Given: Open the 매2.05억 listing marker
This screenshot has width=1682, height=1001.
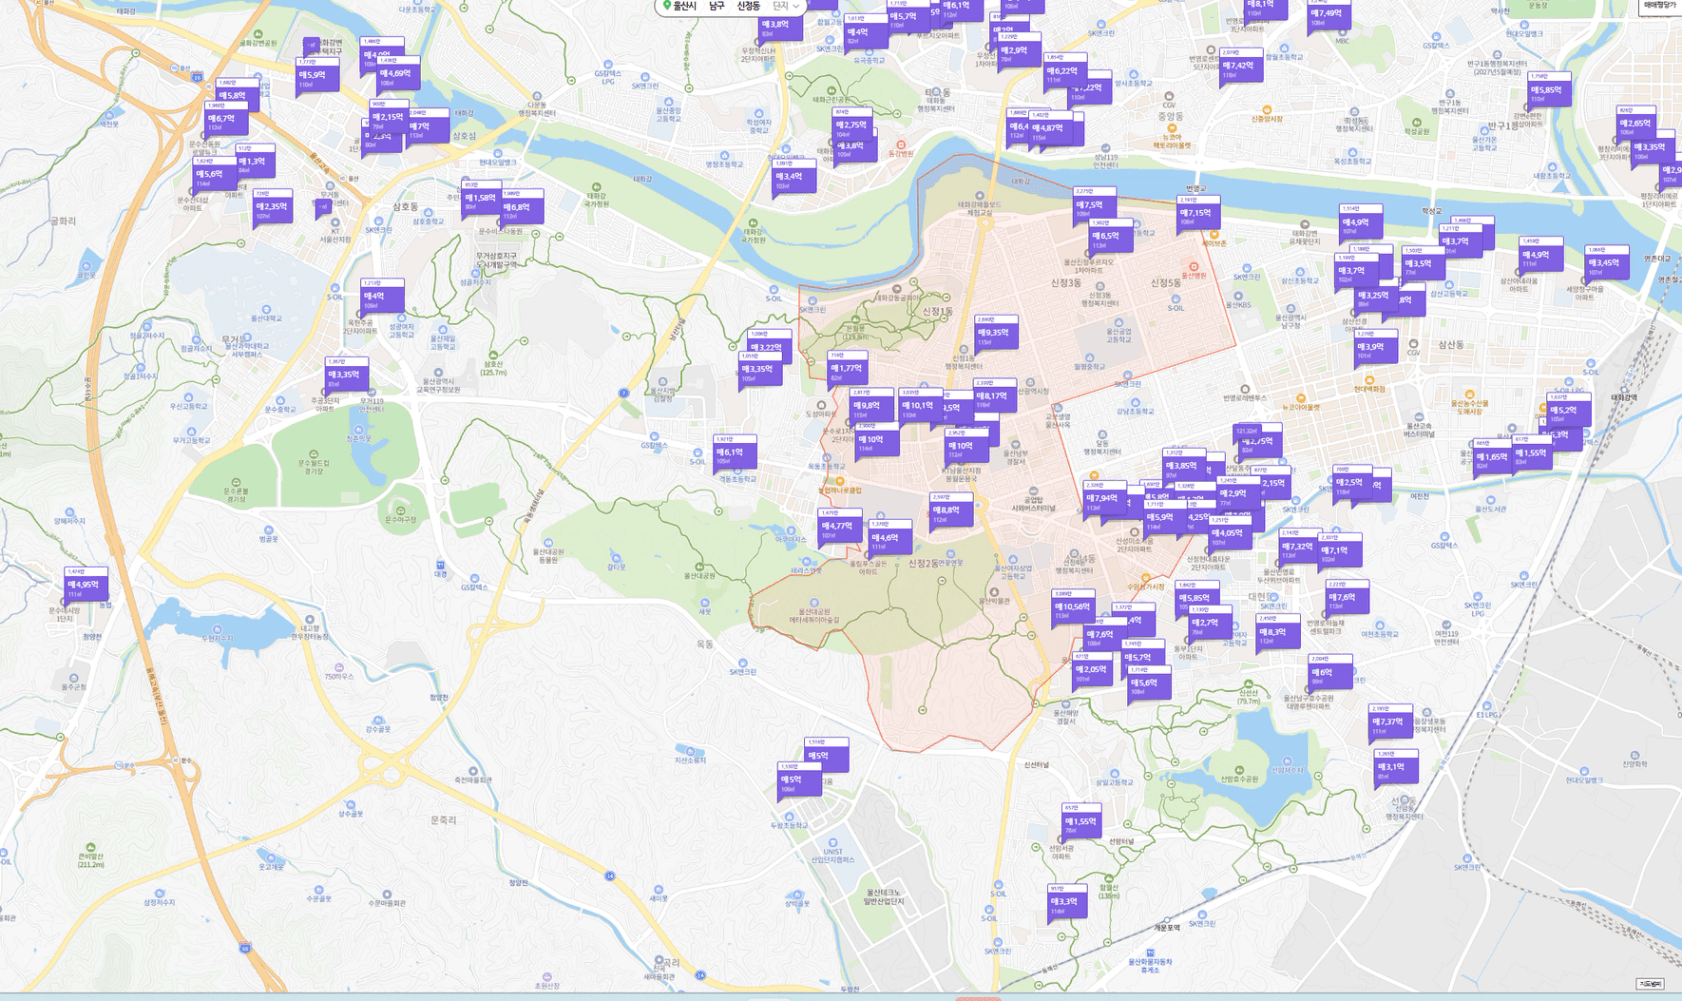Looking at the screenshot, I should (1091, 670).
